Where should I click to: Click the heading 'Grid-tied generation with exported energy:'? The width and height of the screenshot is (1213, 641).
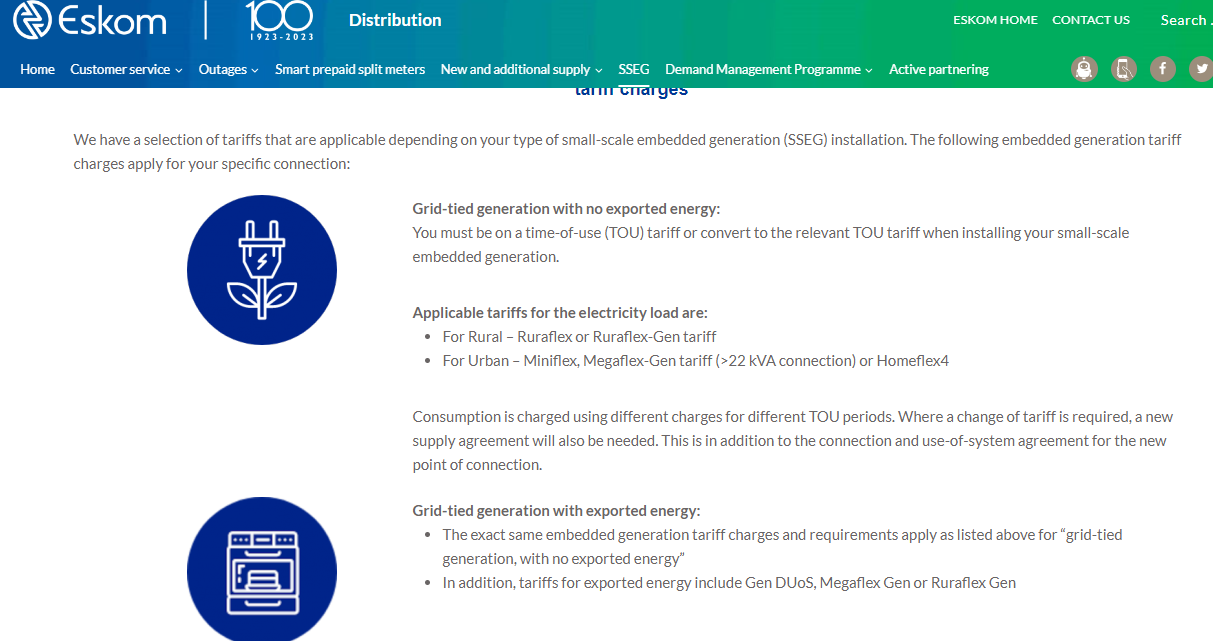557,511
